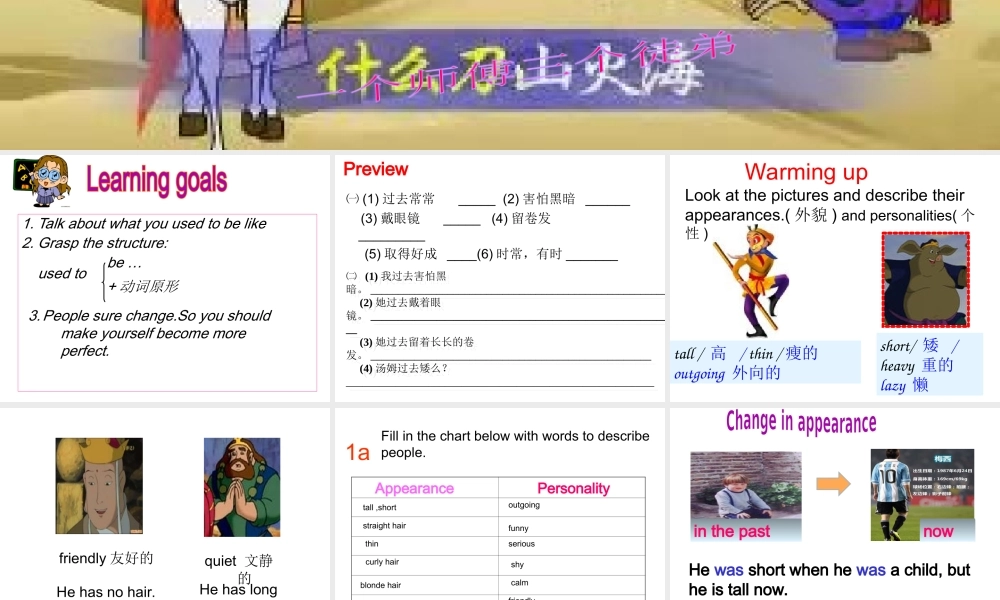Click the red '1a' exercise label
1000x600 pixels.
[x=358, y=453]
